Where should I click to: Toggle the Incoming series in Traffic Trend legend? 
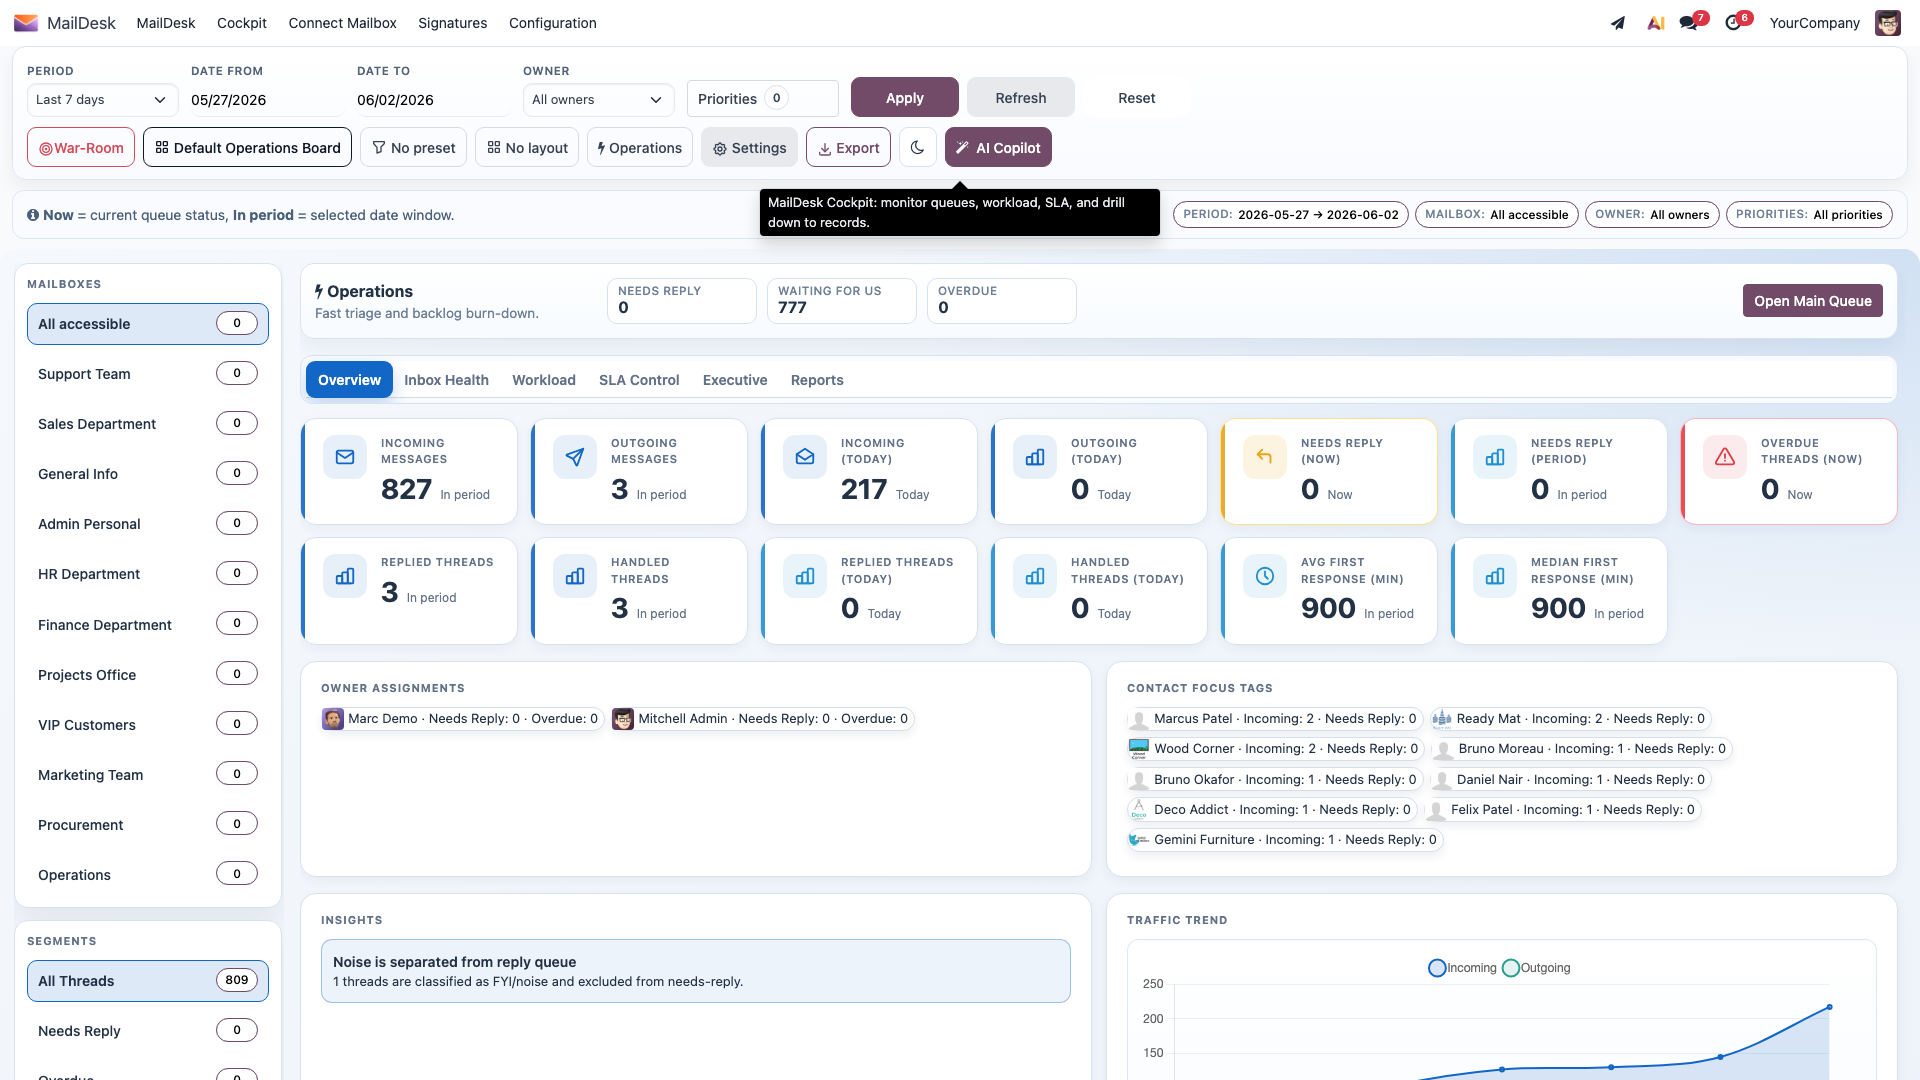(1462, 968)
